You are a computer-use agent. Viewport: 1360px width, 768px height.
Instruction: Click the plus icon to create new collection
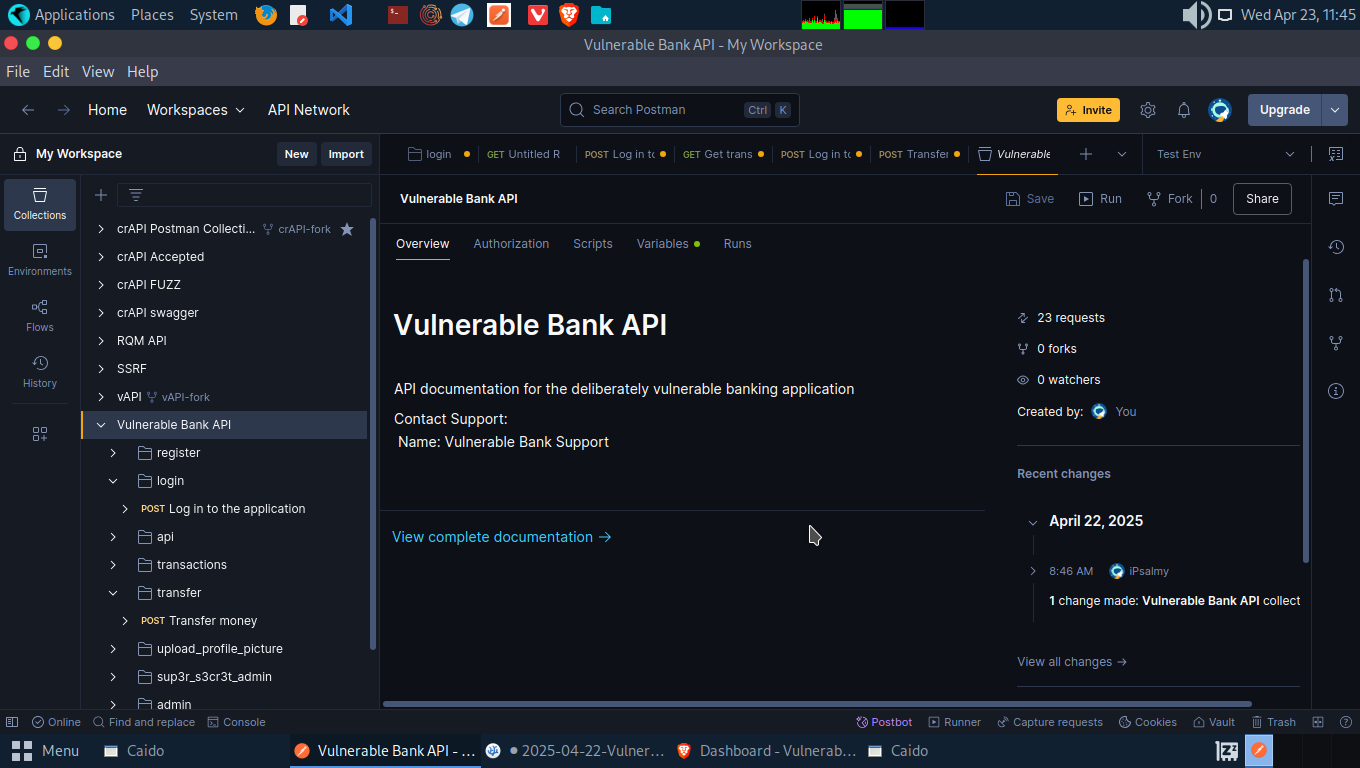[x=100, y=195]
